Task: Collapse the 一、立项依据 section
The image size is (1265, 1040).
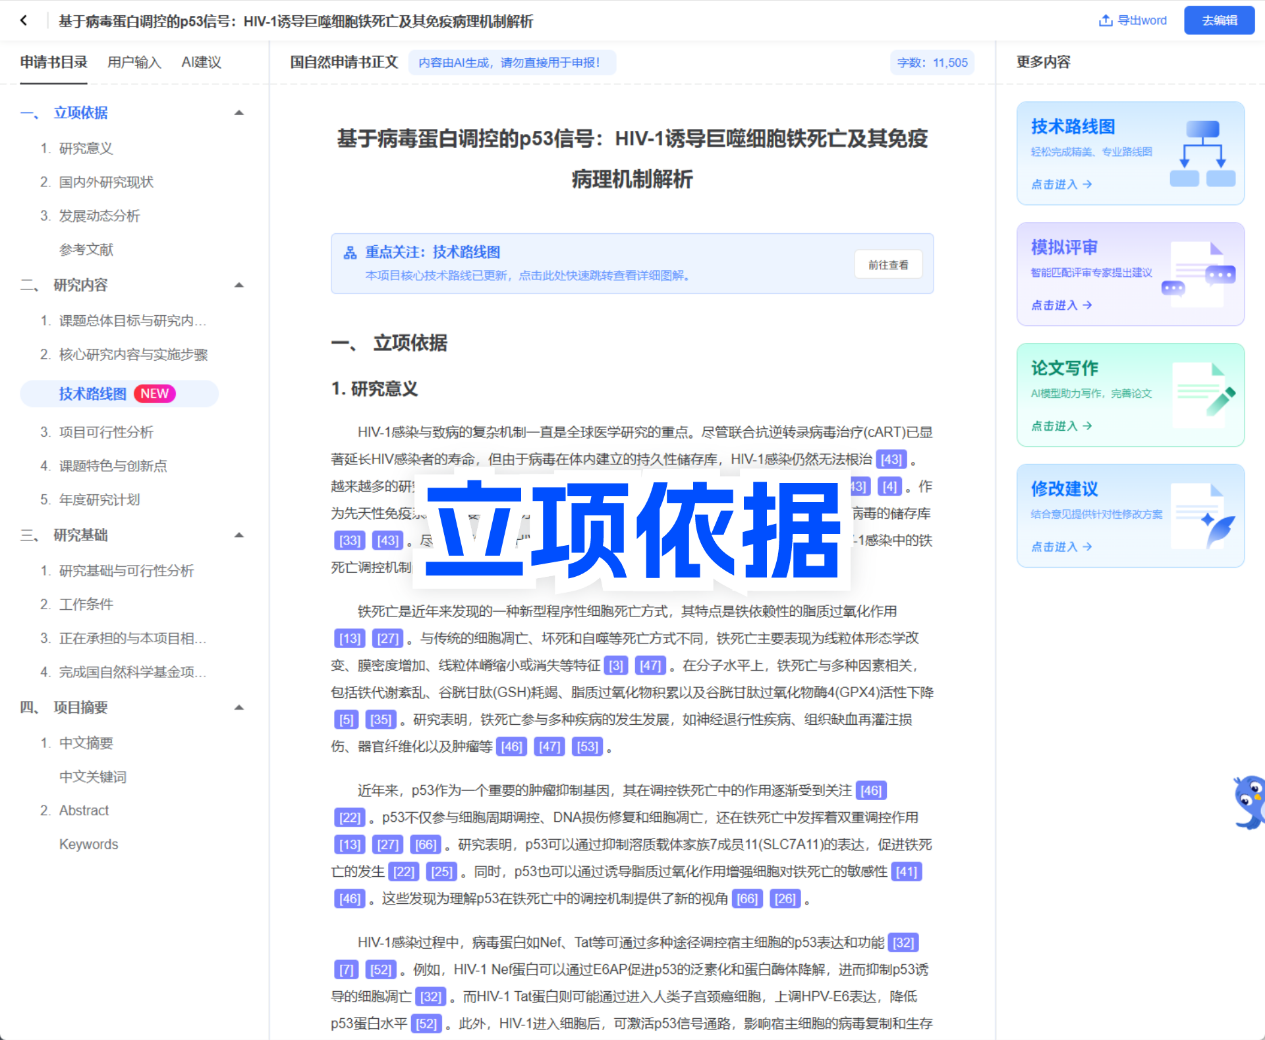Action: tap(239, 113)
